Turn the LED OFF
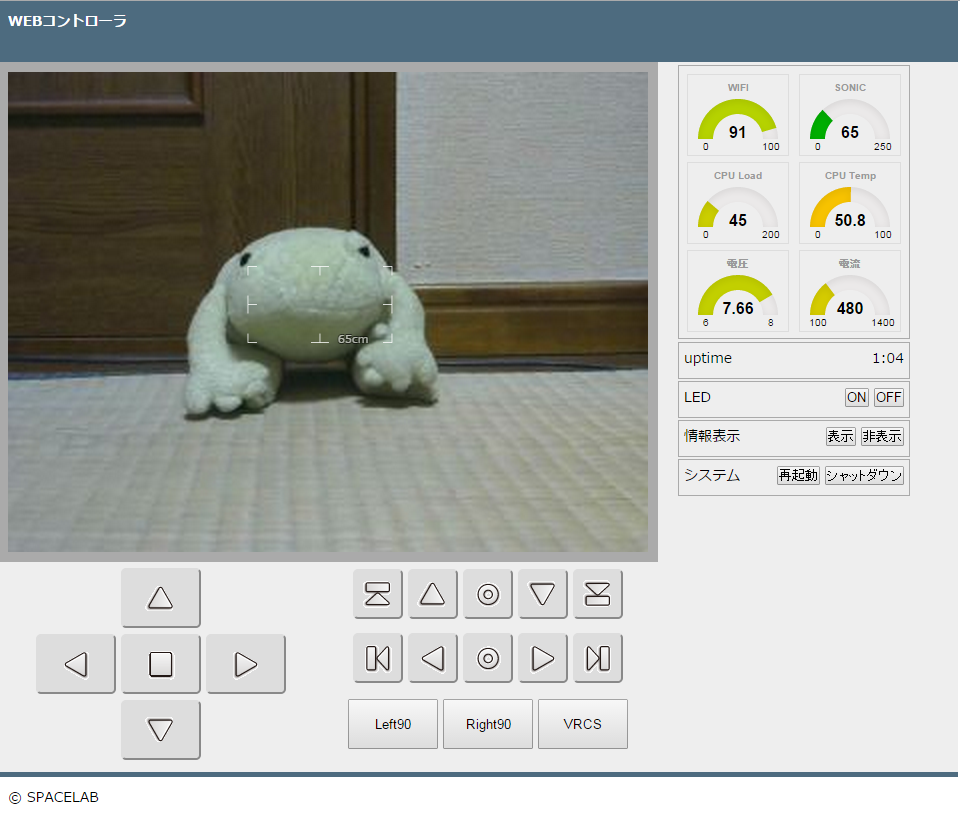The width and height of the screenshot is (960, 818). 888,397
